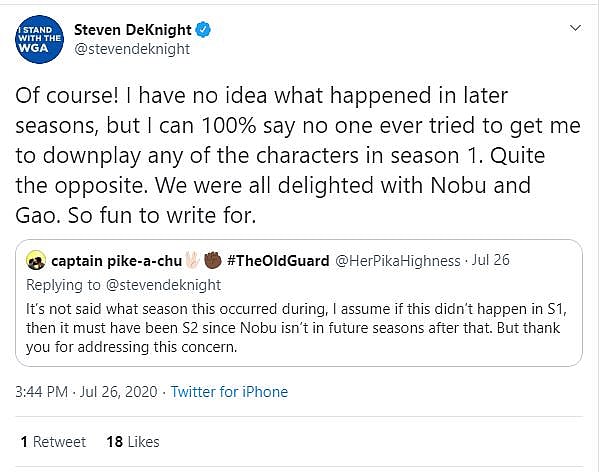Open the tweet options chevron menu
The height and width of the screenshot is (472, 601).
click(572, 29)
